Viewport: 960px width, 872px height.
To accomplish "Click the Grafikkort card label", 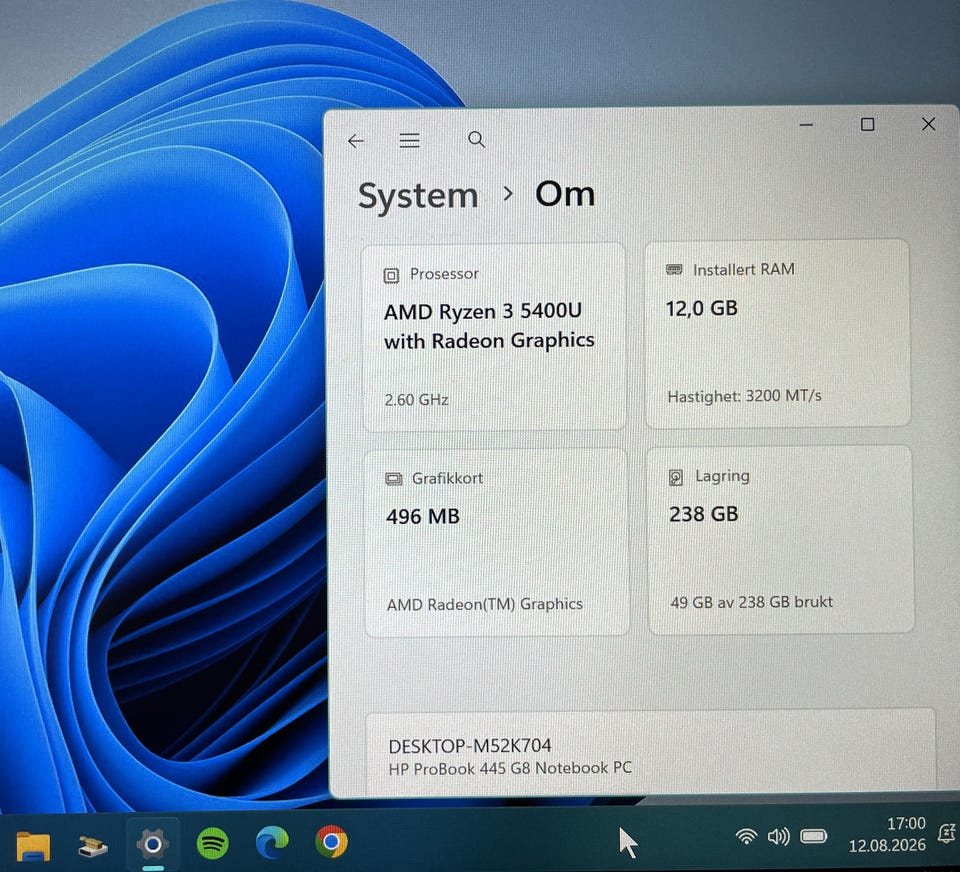I will 448,478.
